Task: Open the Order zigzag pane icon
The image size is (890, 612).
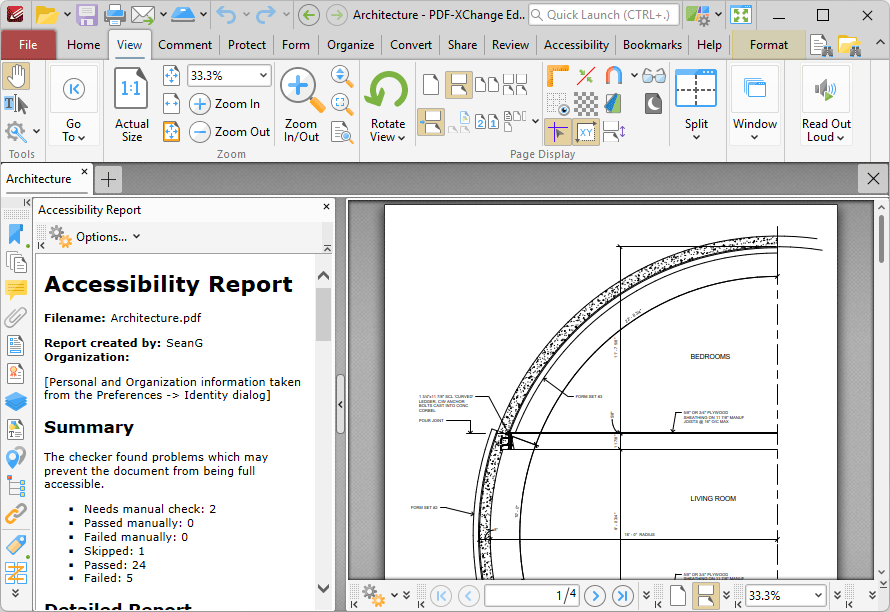Action: coord(16,573)
